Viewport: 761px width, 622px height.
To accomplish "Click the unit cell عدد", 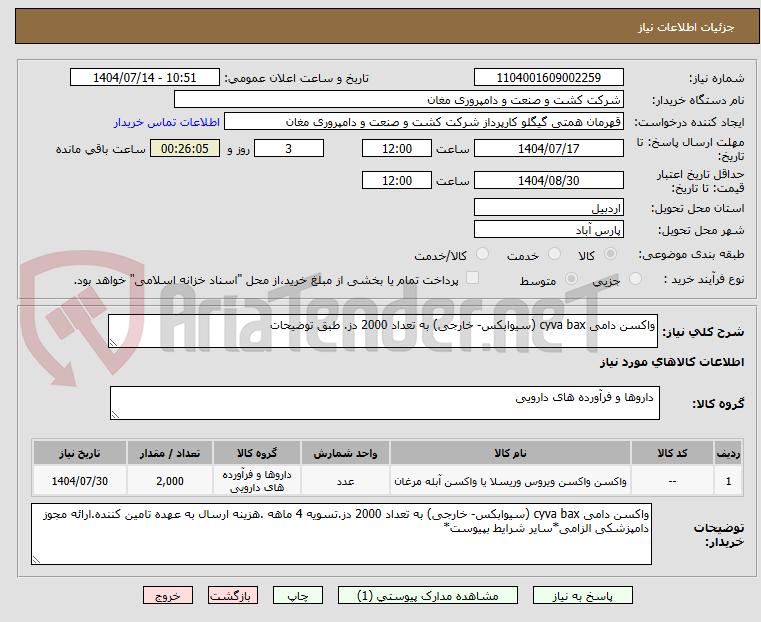I will coord(345,481).
